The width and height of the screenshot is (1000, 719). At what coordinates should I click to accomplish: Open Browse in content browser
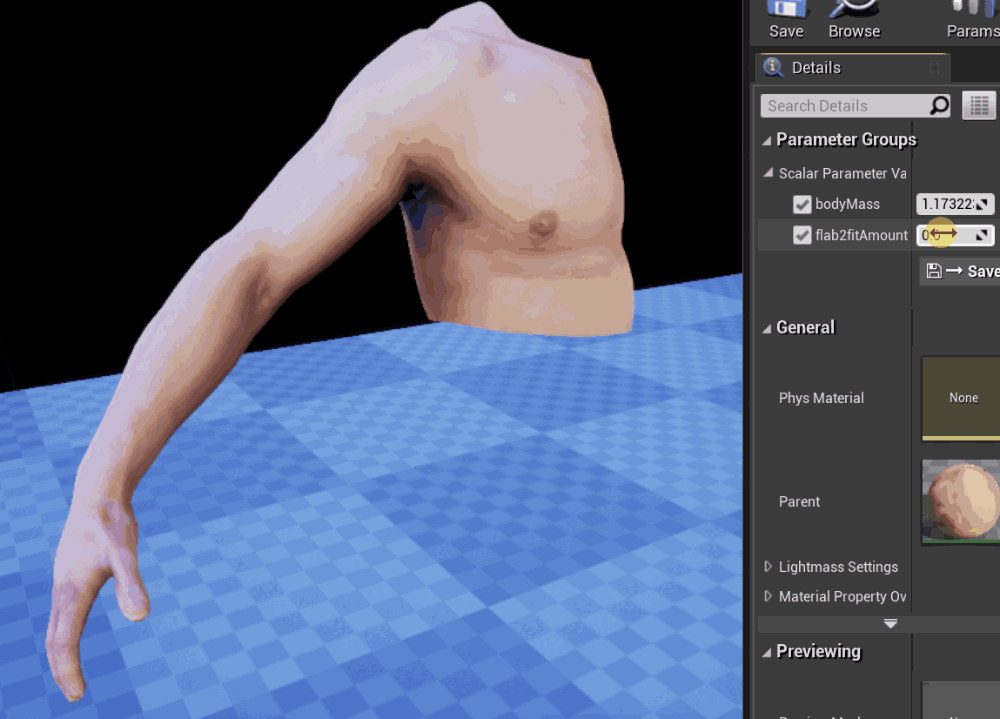point(854,20)
